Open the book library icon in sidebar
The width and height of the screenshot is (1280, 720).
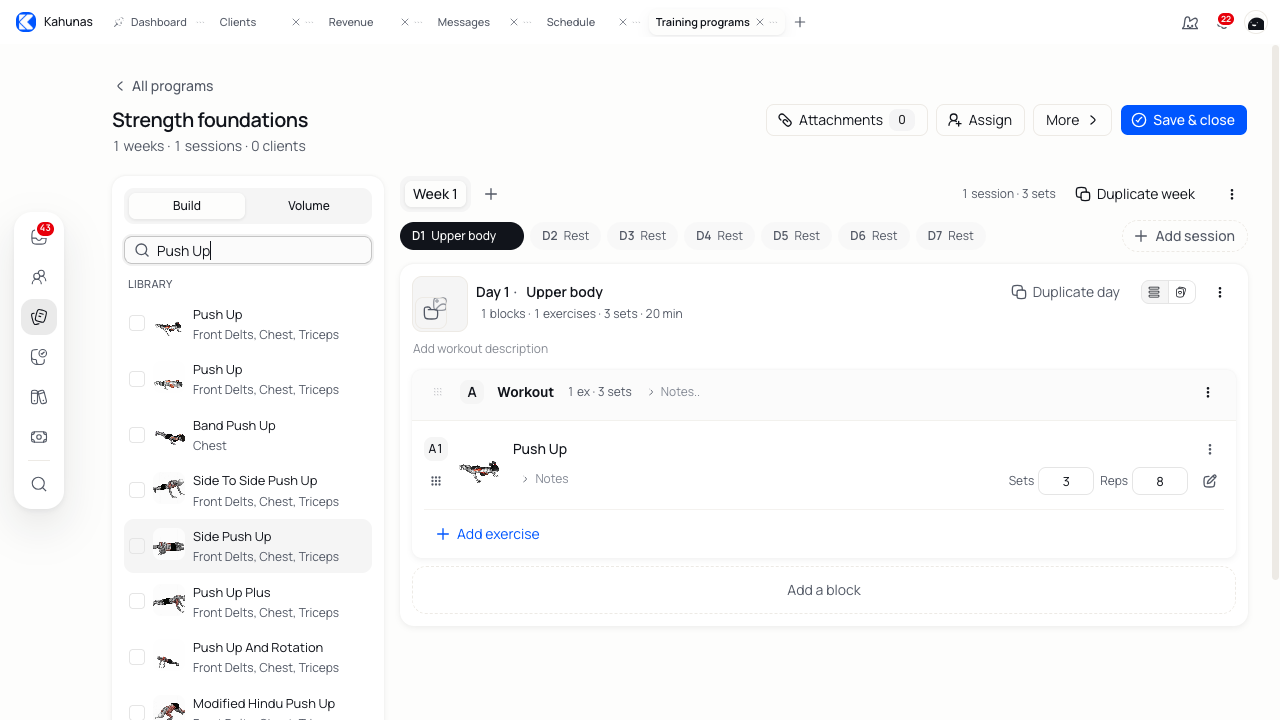click(x=39, y=397)
